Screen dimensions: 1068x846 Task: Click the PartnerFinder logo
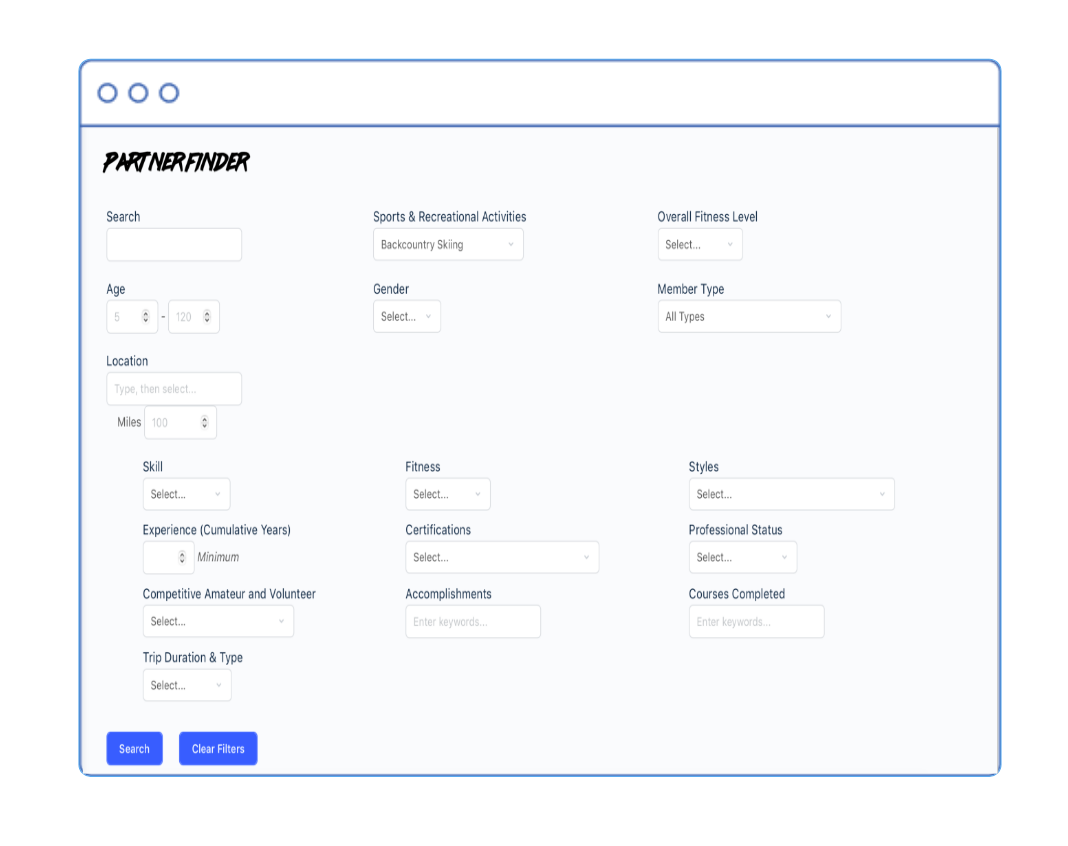tap(176, 162)
